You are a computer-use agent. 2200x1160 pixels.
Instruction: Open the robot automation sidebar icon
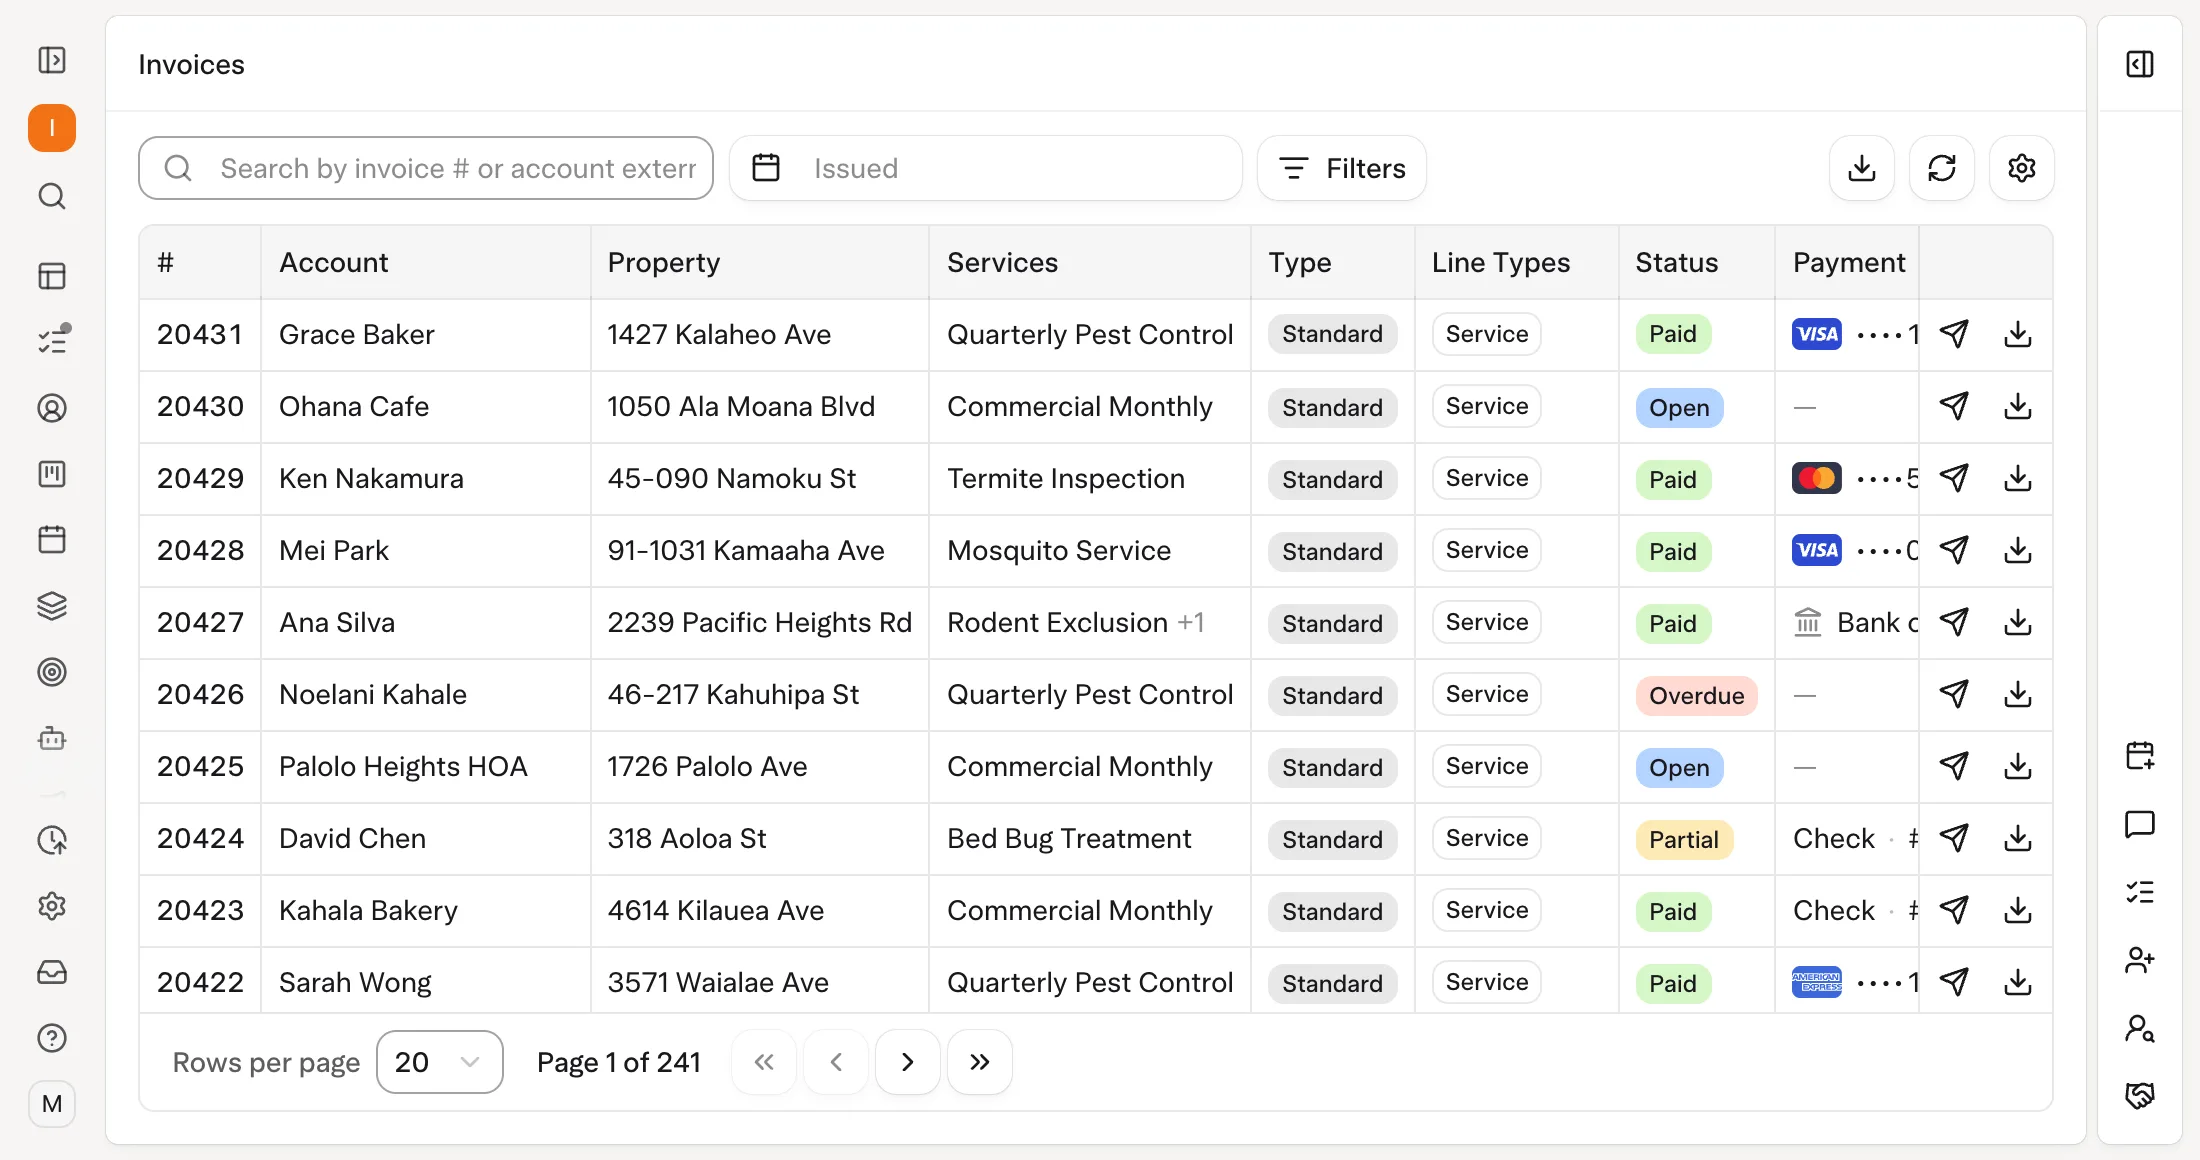[x=52, y=739]
